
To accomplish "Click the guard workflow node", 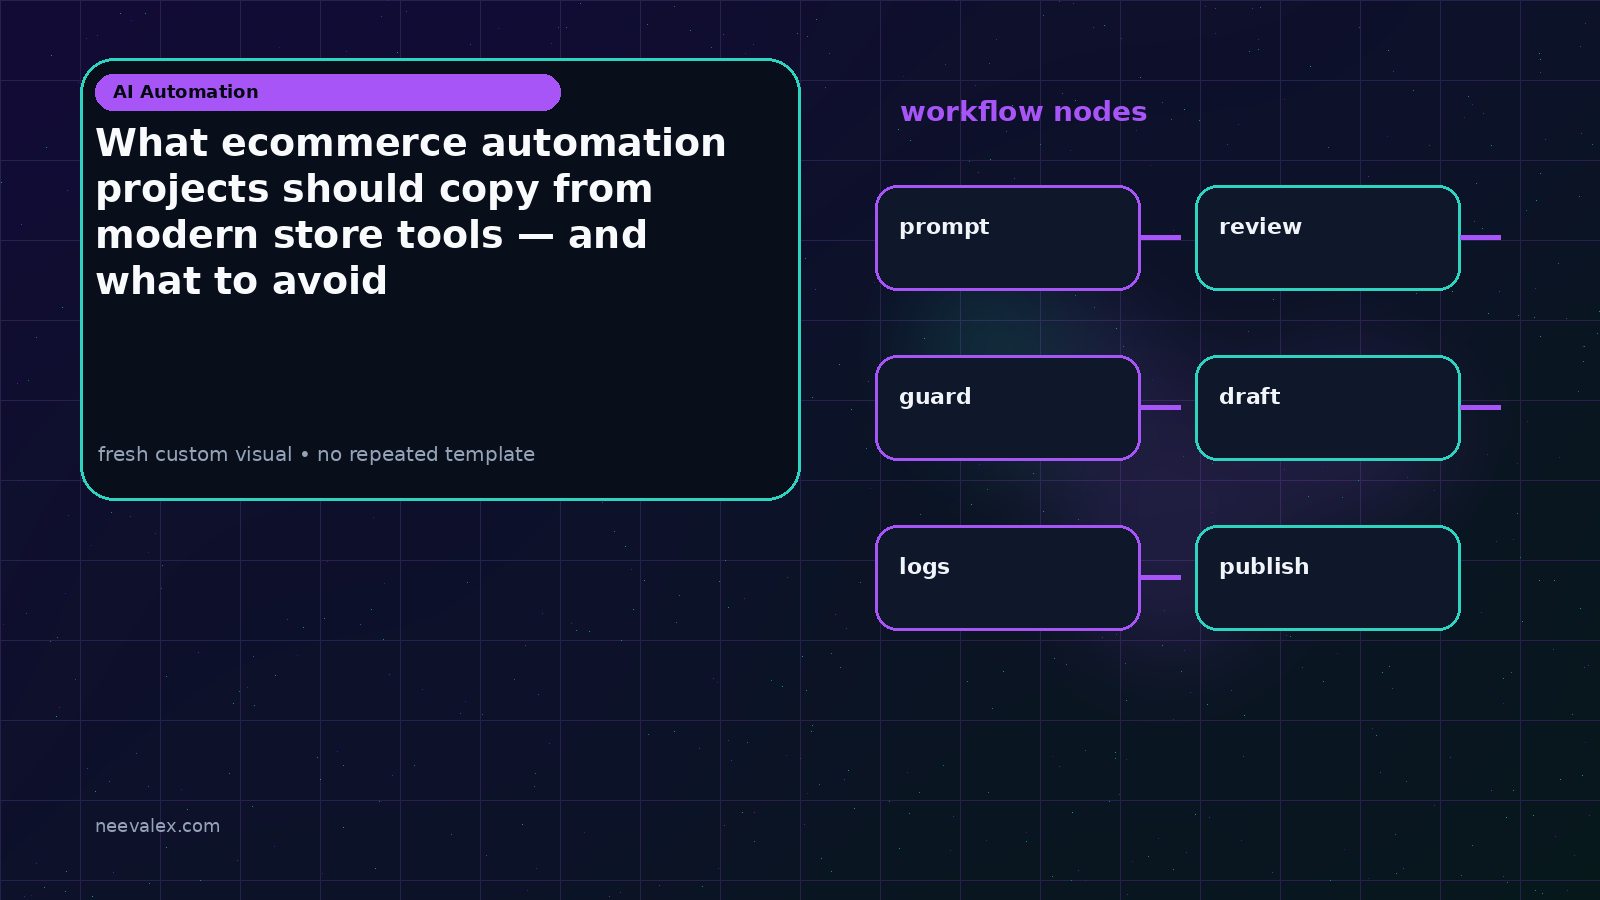I will (x=1008, y=408).
